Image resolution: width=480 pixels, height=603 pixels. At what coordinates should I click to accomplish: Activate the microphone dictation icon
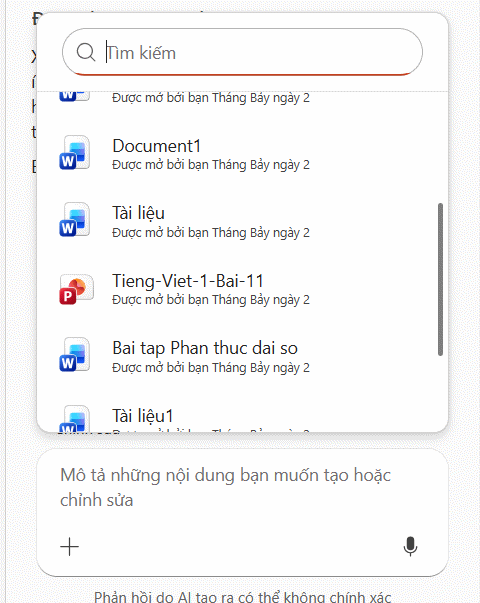click(x=410, y=546)
